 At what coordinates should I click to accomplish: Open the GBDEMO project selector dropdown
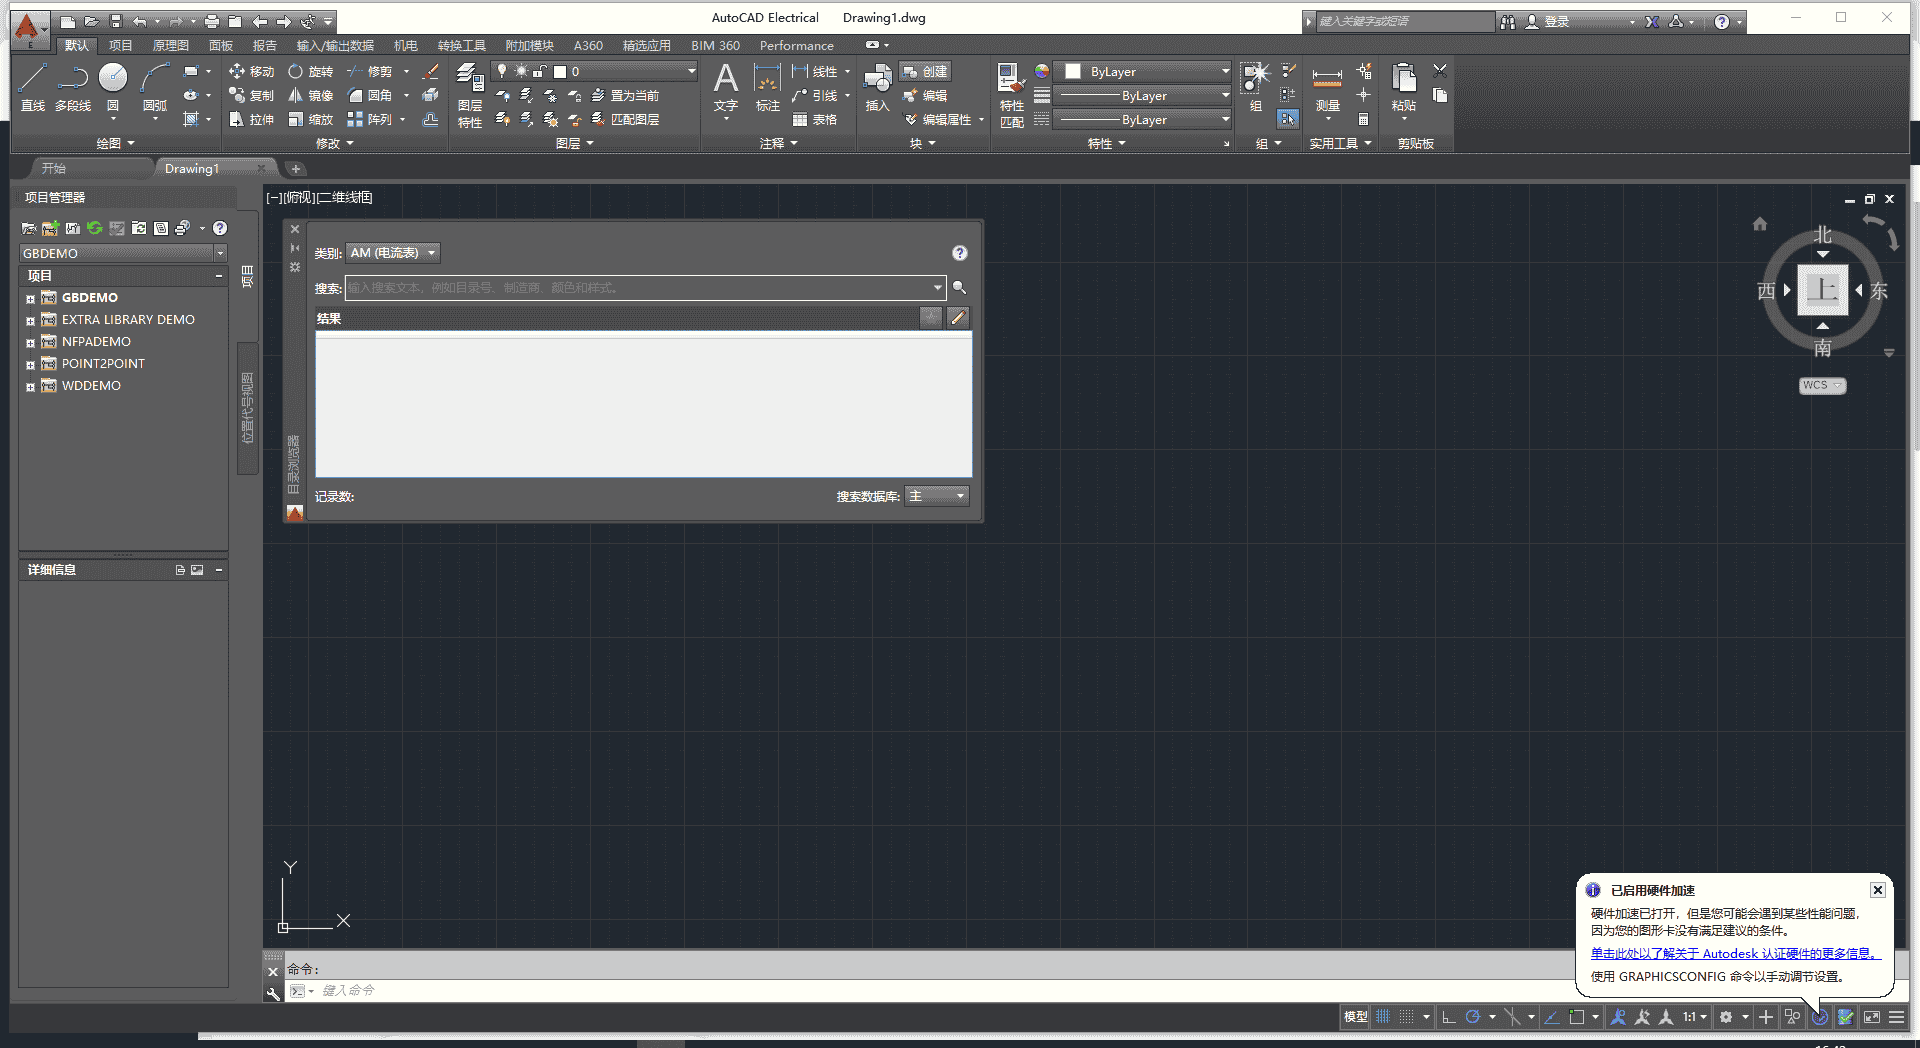219,253
